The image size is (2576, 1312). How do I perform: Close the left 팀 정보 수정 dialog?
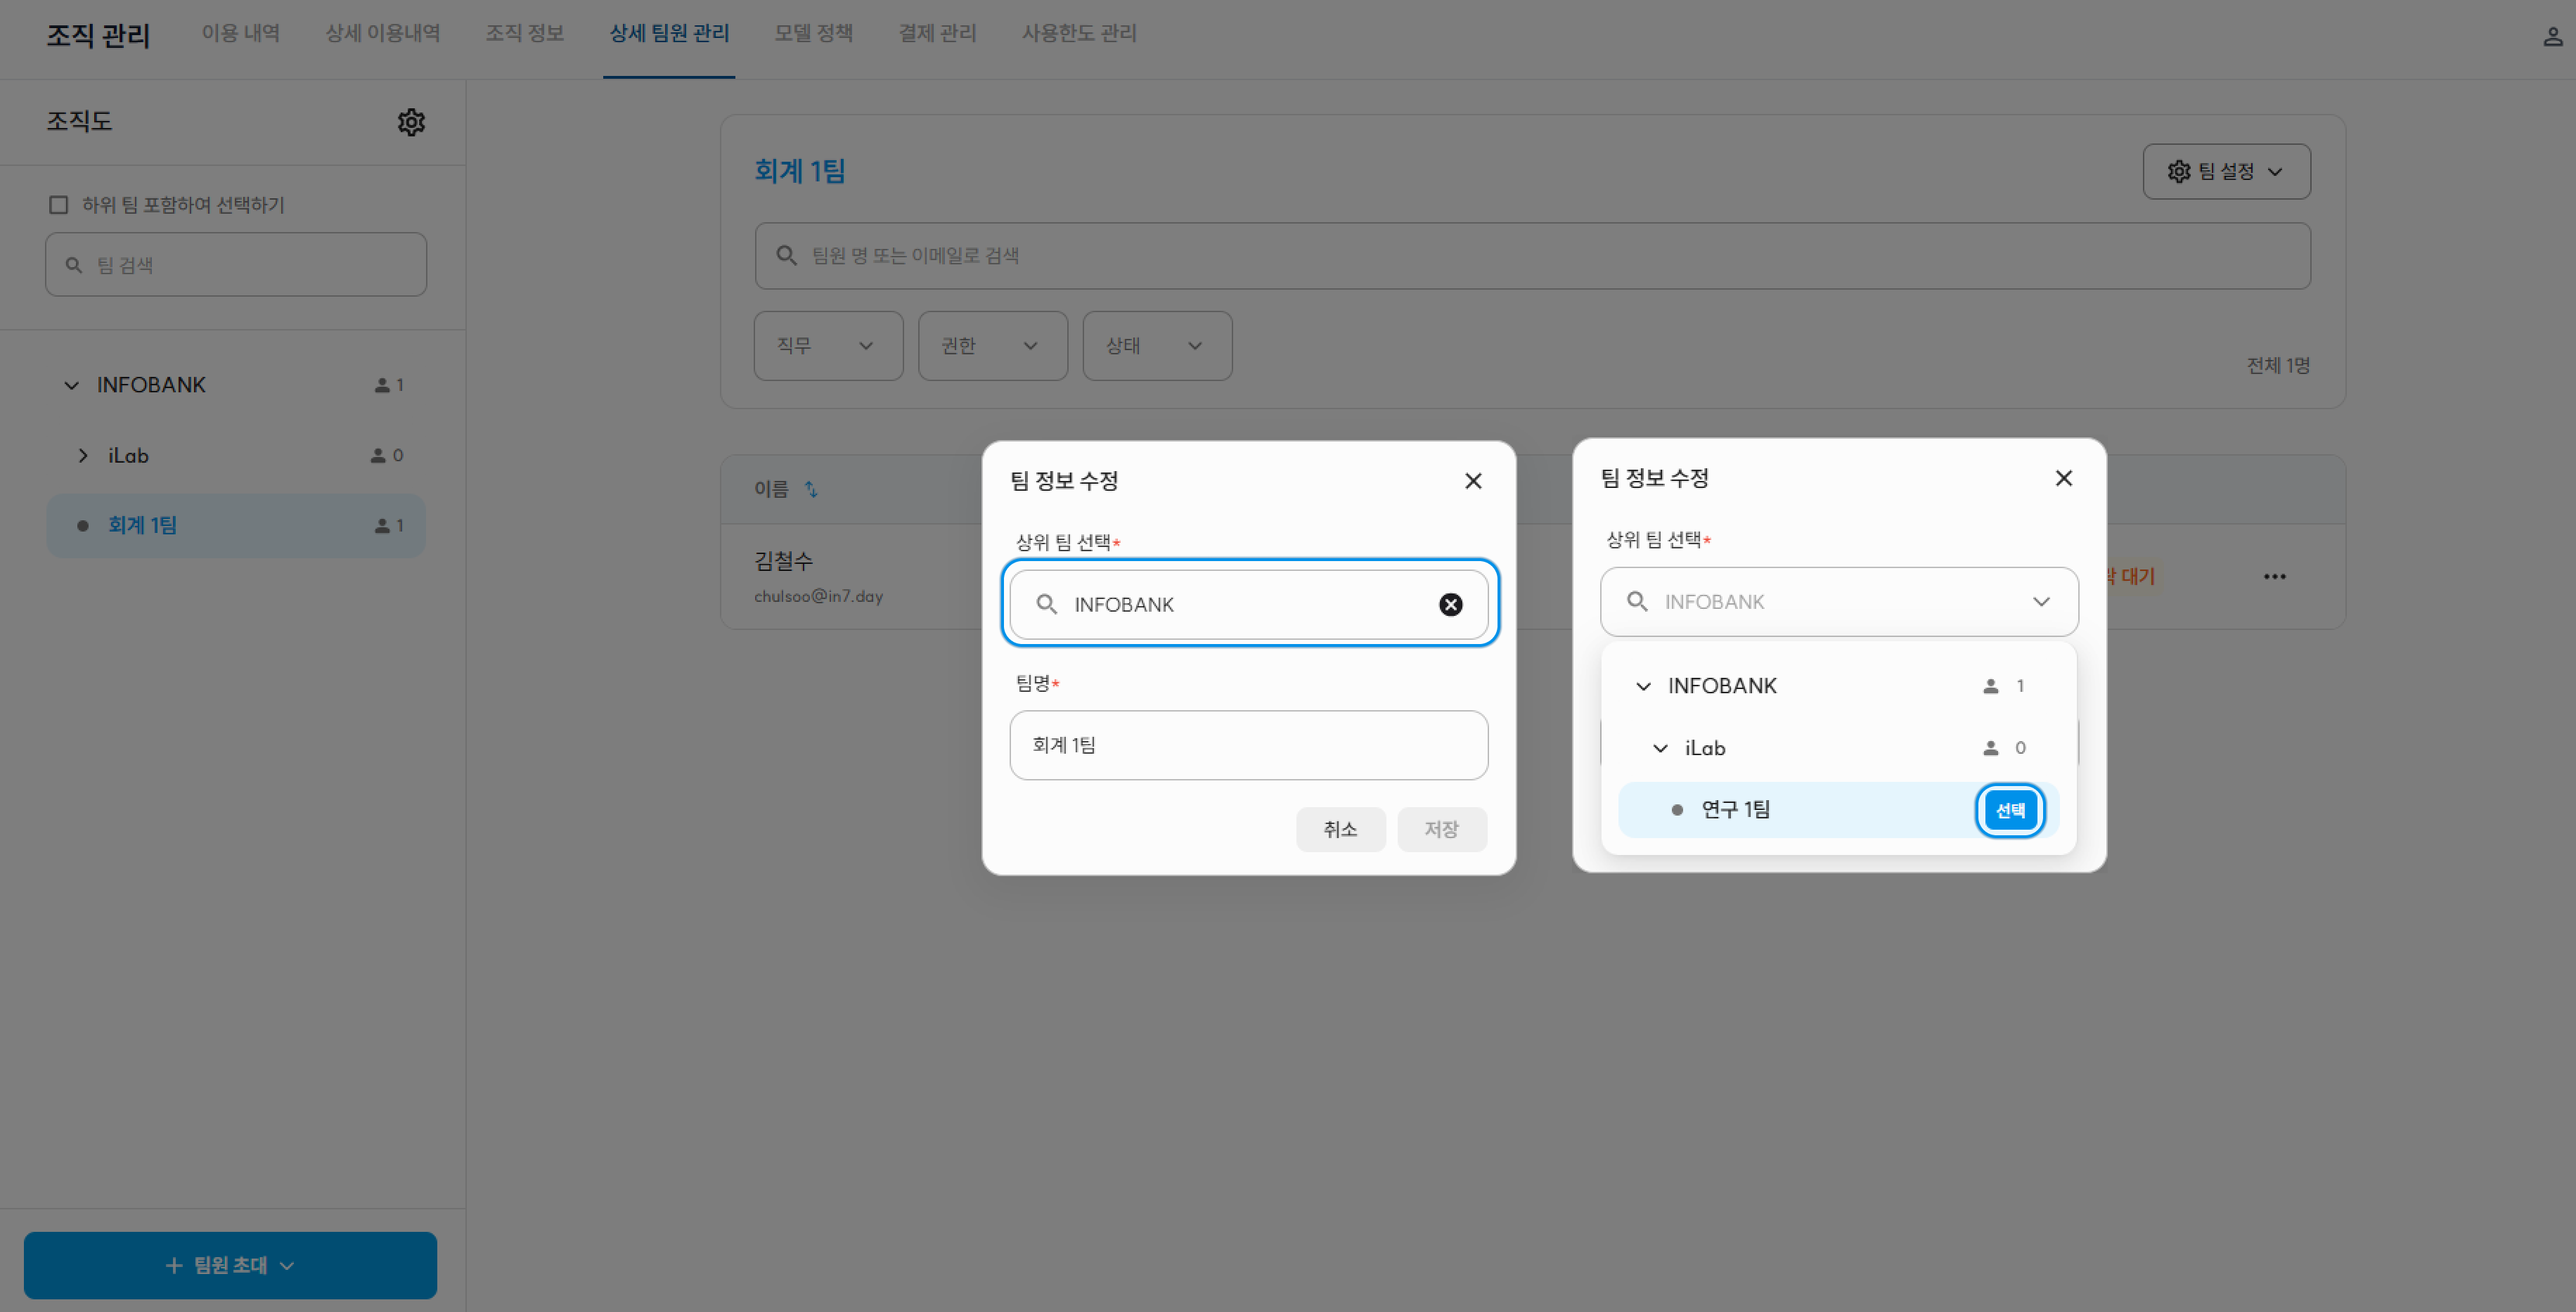[x=1472, y=481]
